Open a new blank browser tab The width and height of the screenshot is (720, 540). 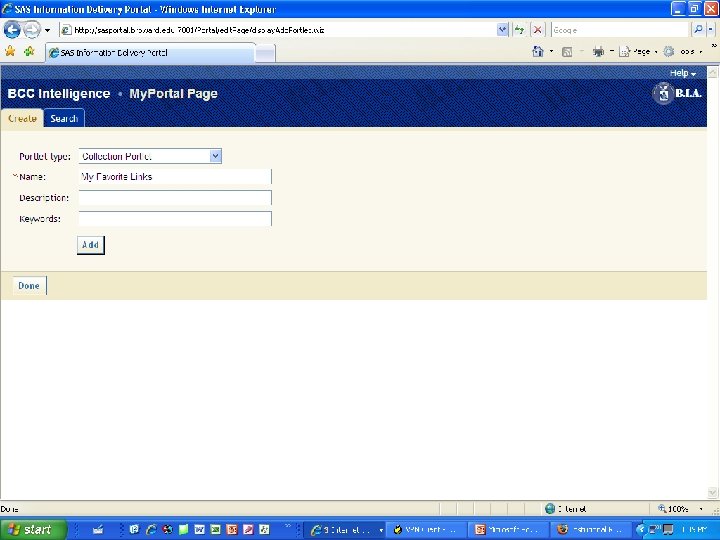265,54
